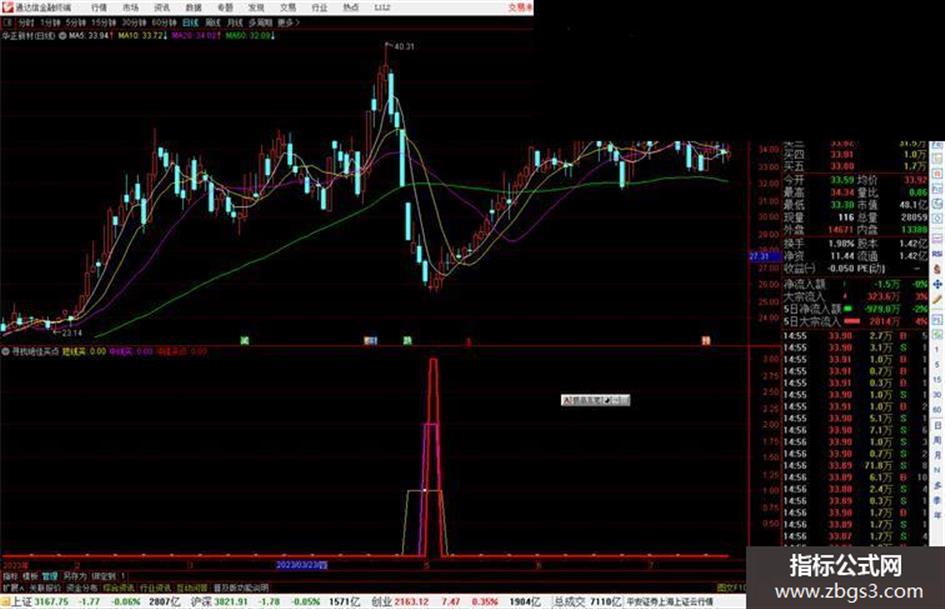Screen dimensions: 945x609
Task: Select the pencil drawing tool in sidebar
Action: [x=937, y=299]
